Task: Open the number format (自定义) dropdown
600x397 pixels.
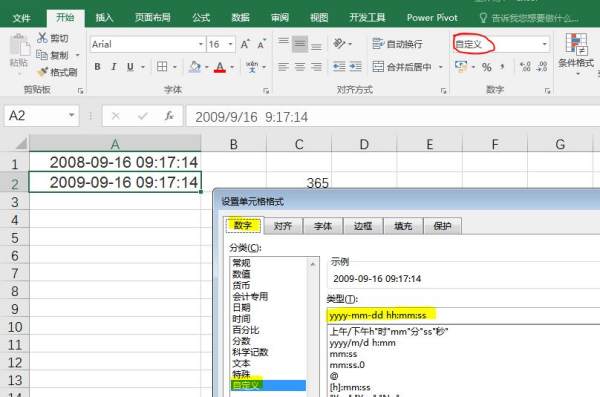Action: pyautogui.click(x=545, y=44)
